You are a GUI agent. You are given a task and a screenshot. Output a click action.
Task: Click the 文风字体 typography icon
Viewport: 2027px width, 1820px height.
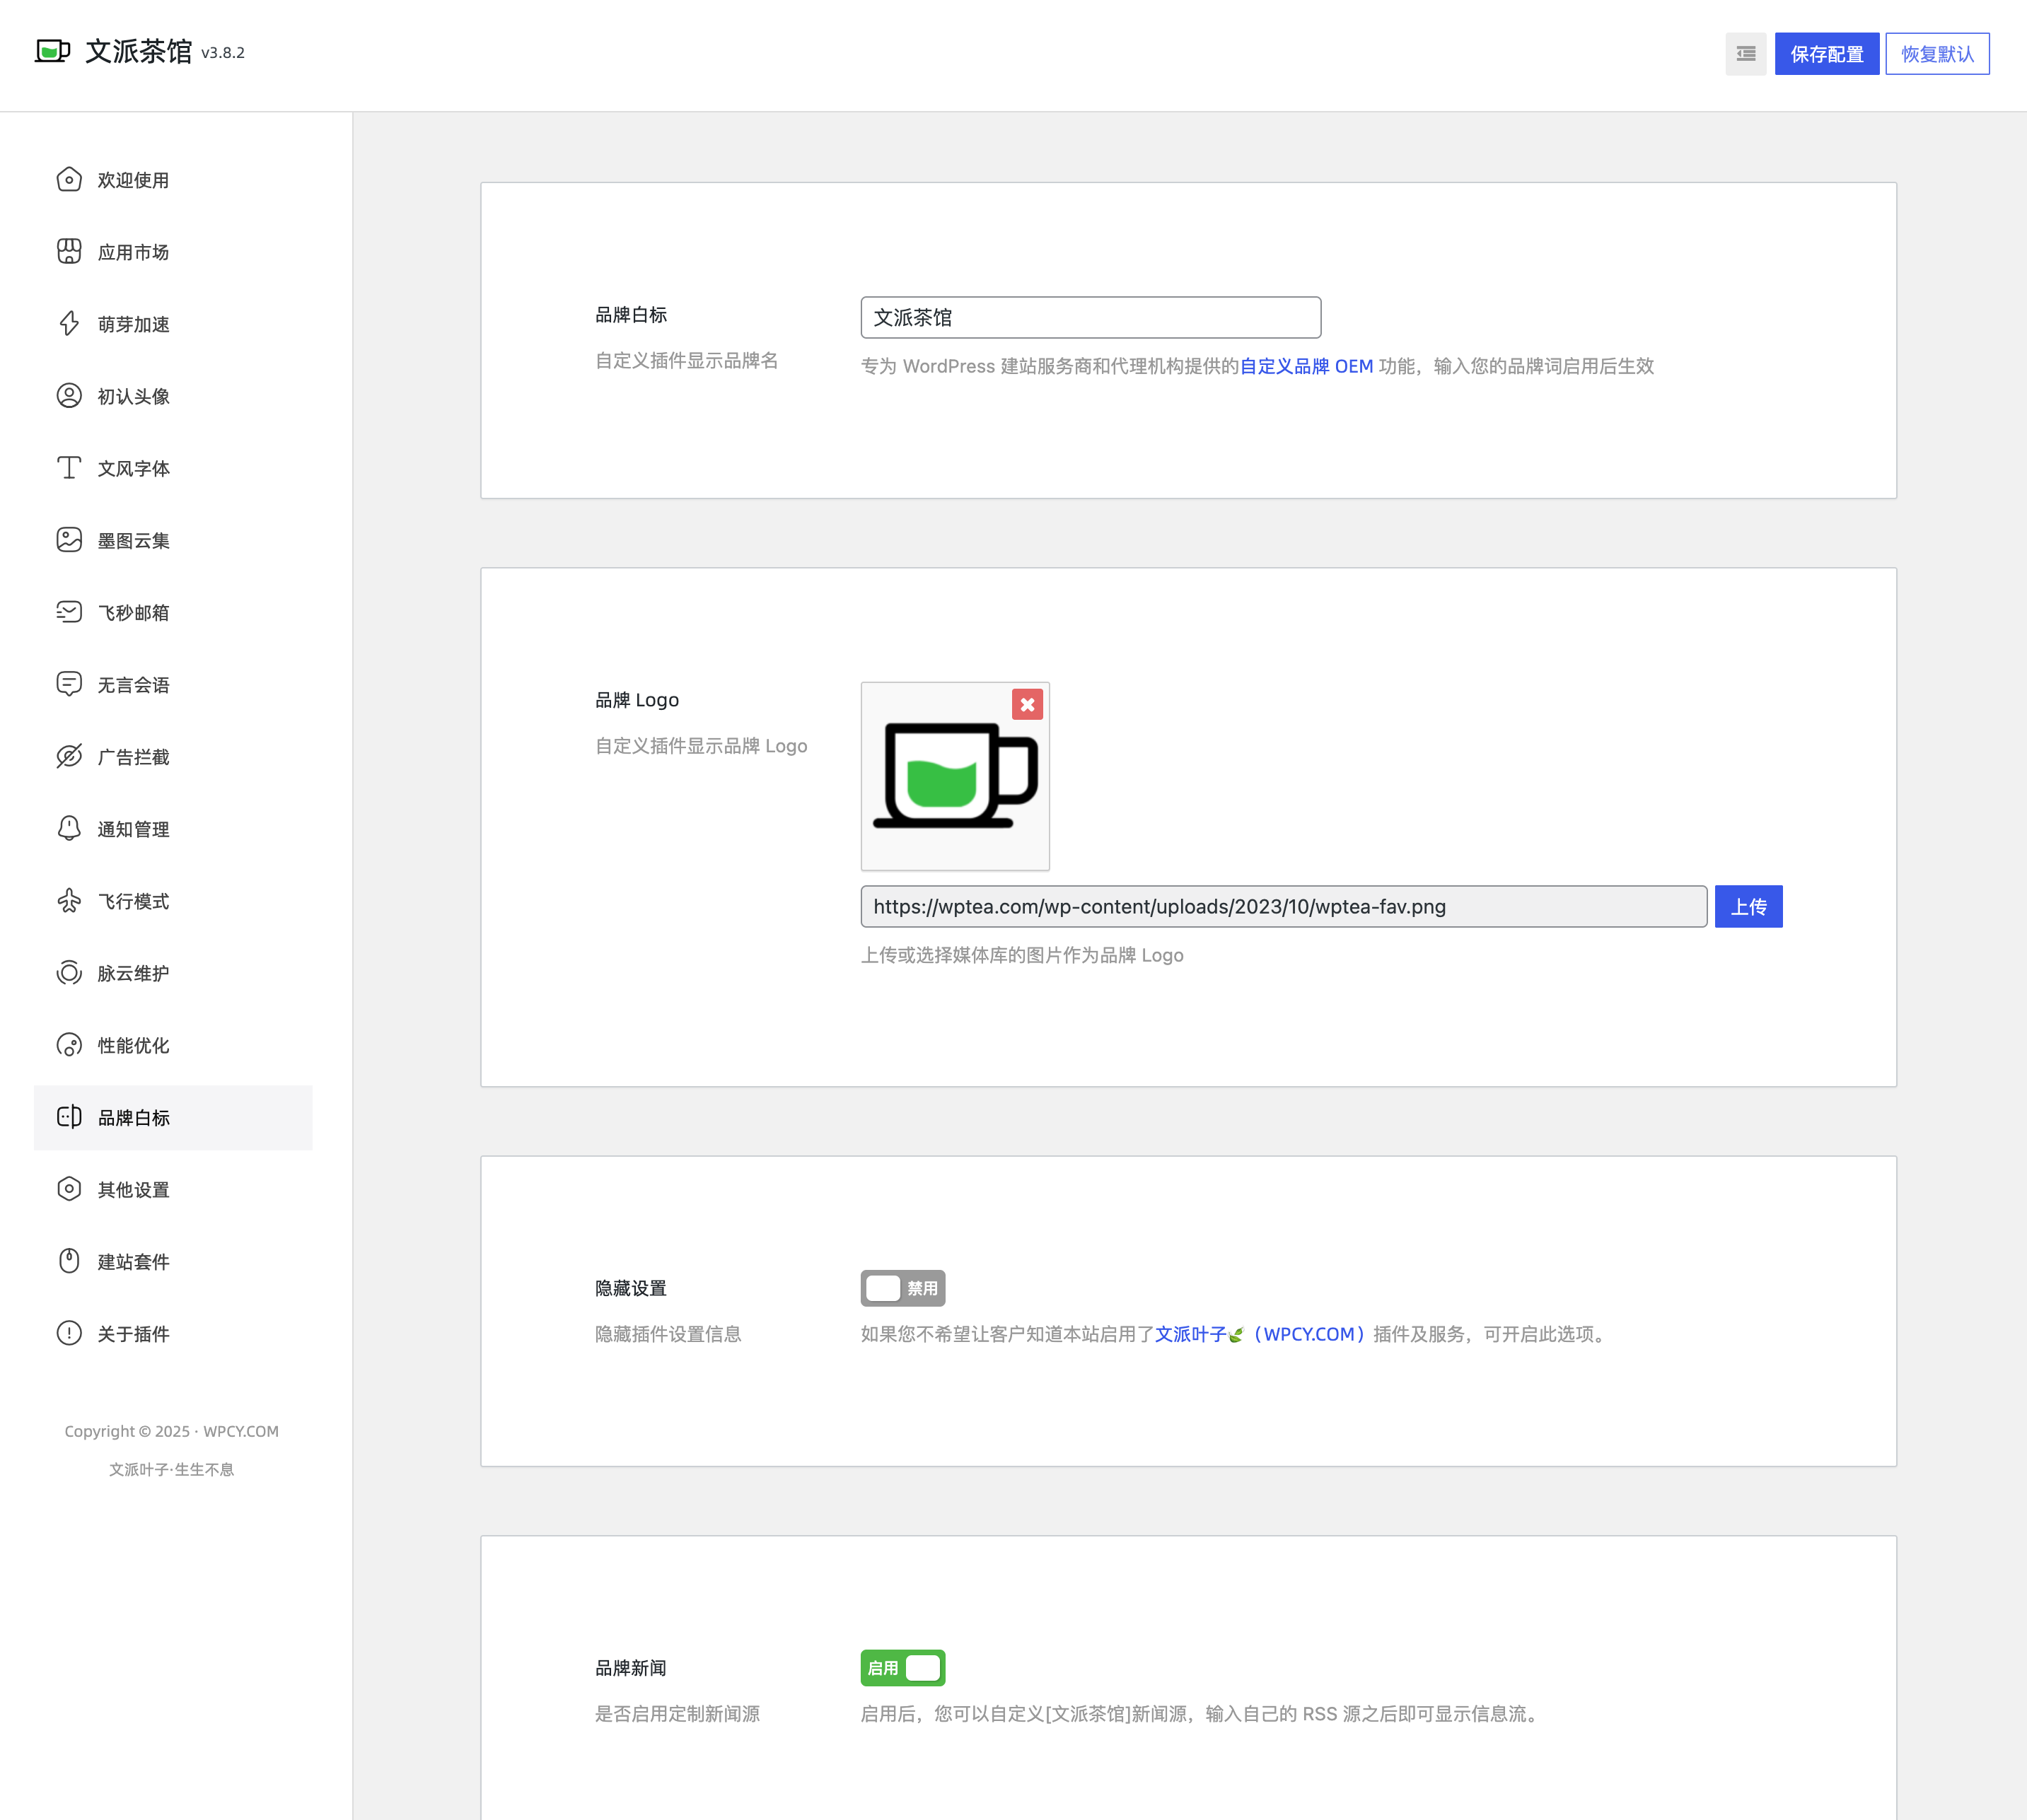coord(69,468)
